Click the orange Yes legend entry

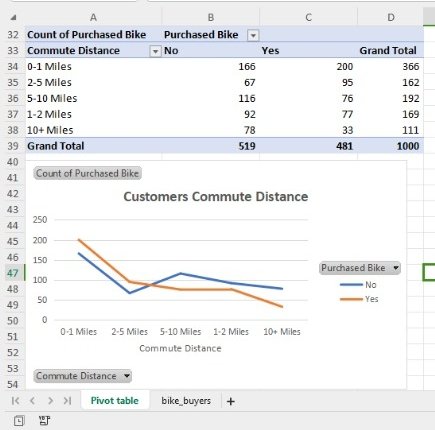(x=359, y=299)
